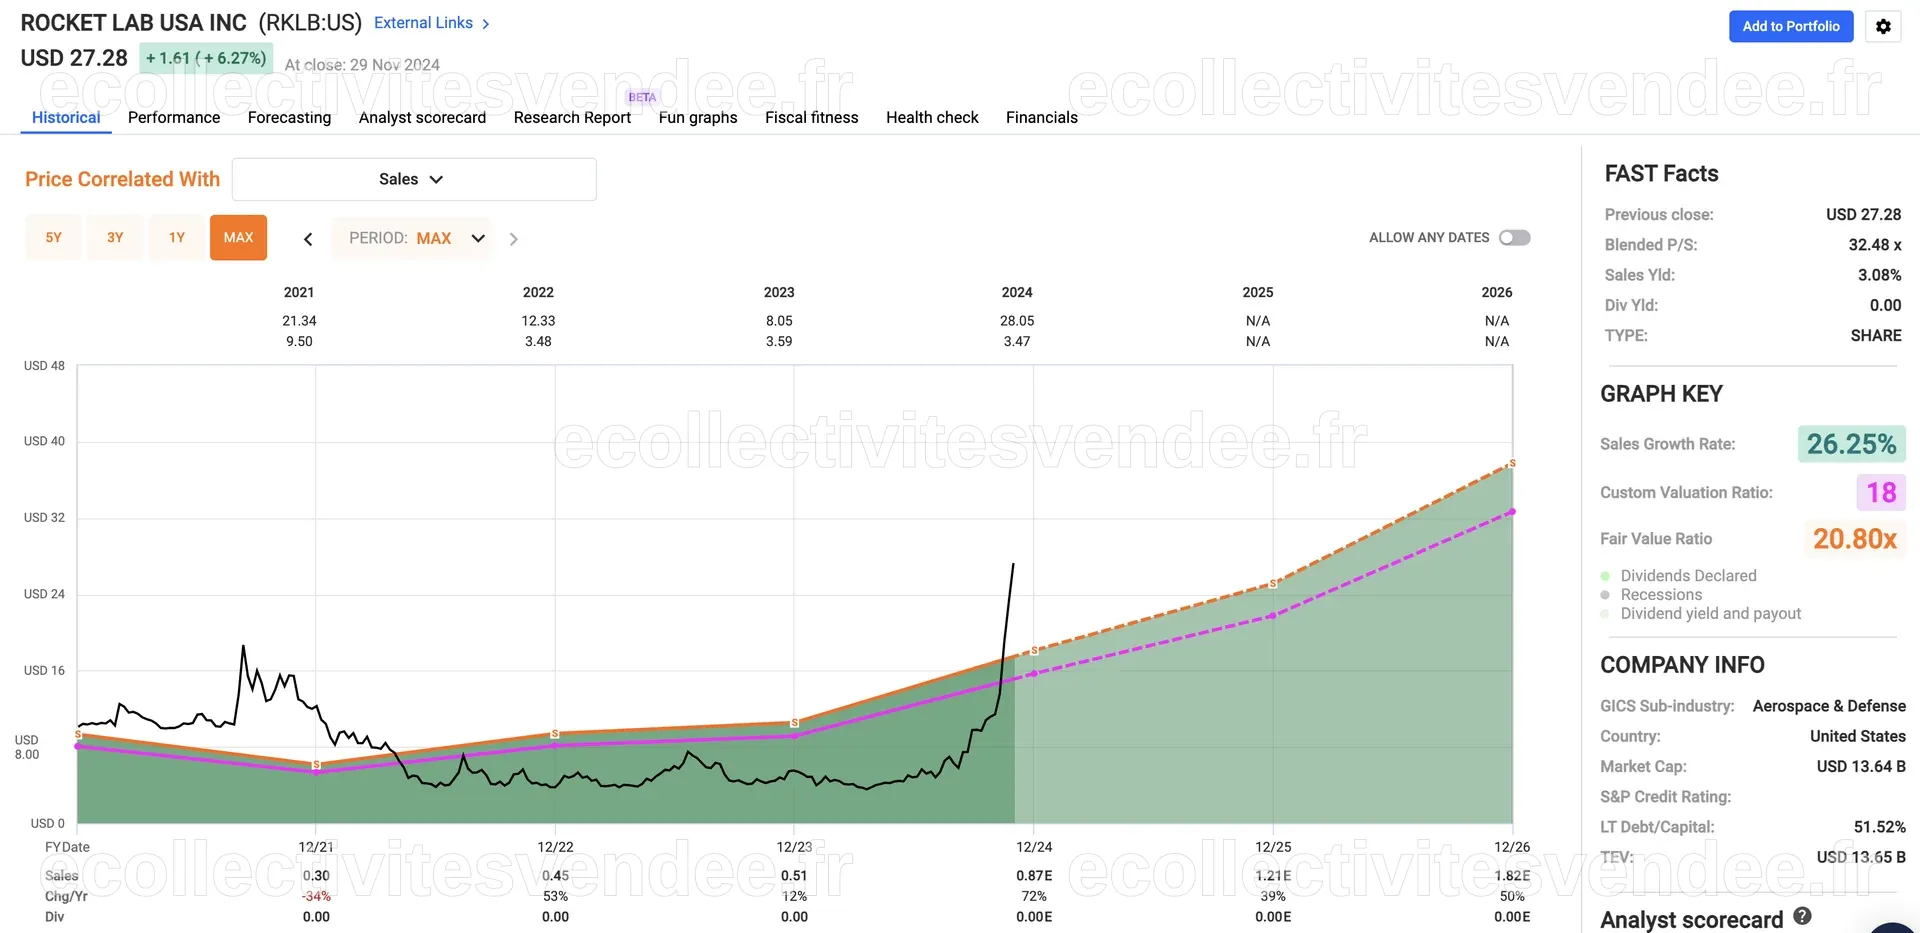This screenshot has height=933, width=1920.
Task: Open the External Links link
Action: coord(423,23)
